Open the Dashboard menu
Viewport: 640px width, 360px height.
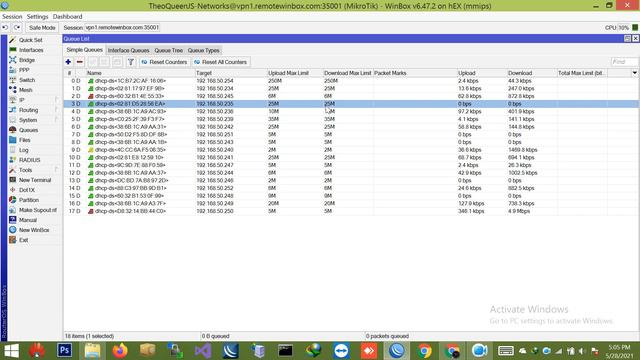tap(67, 16)
